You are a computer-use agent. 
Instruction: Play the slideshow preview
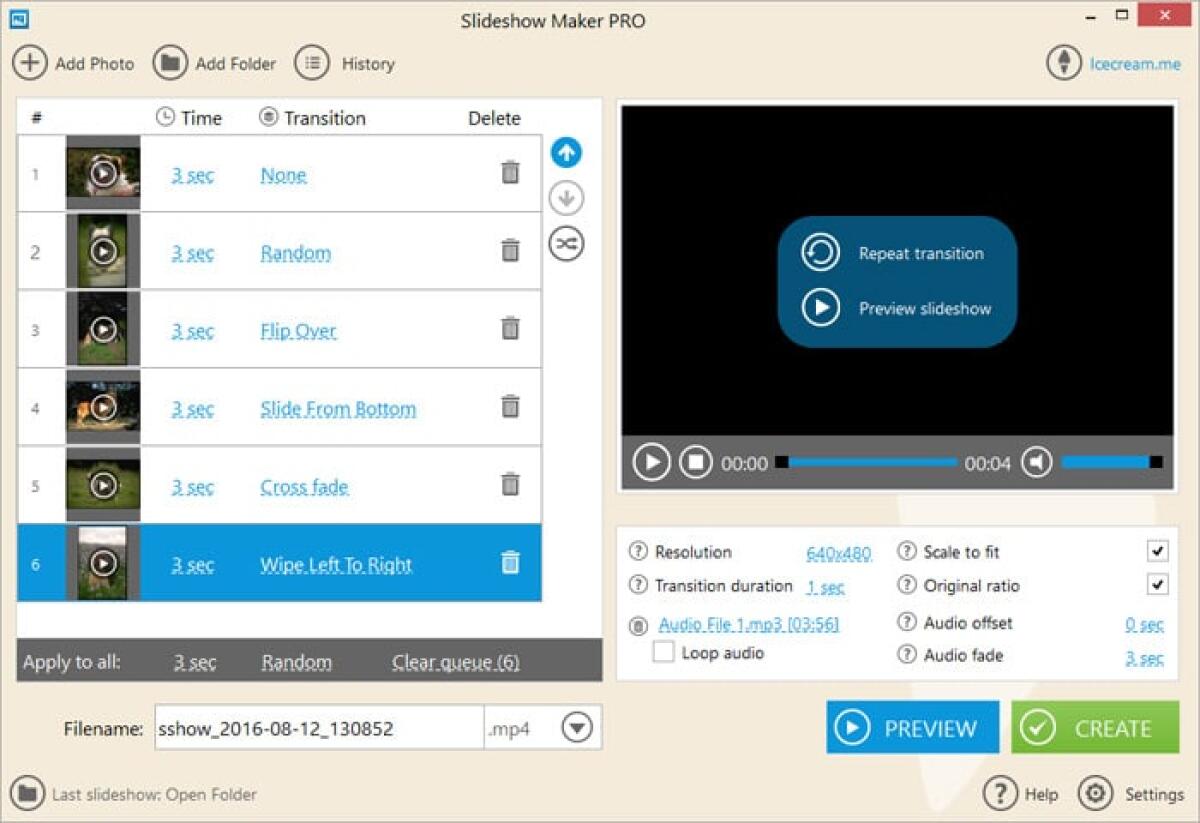point(652,462)
